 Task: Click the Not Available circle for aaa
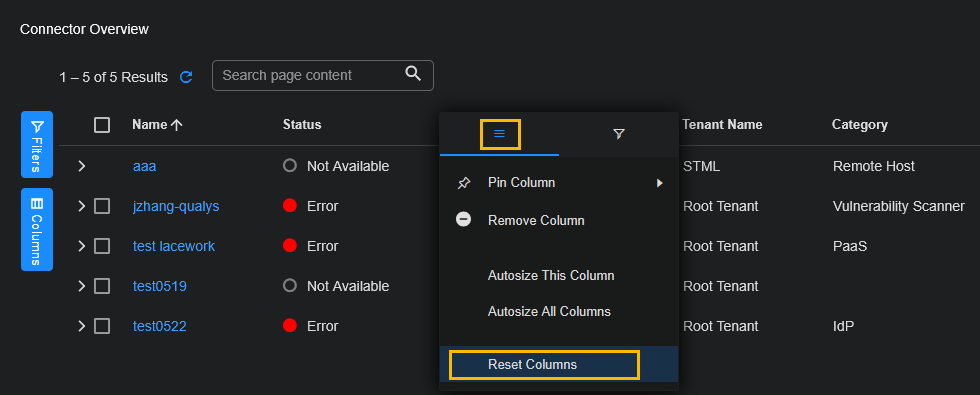pyautogui.click(x=289, y=166)
